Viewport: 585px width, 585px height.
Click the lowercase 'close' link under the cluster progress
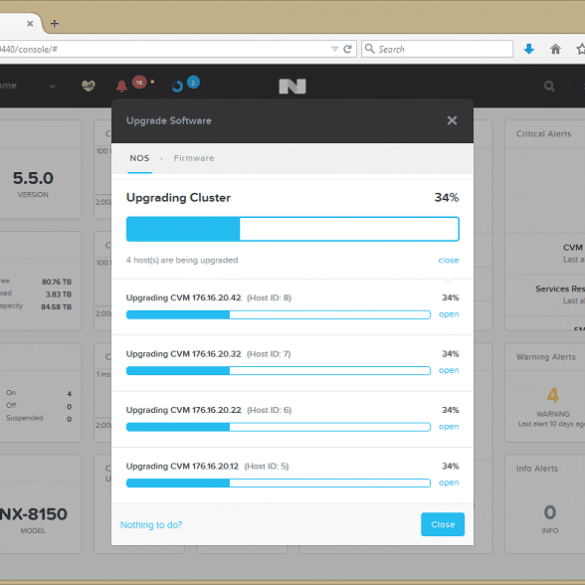(x=448, y=260)
